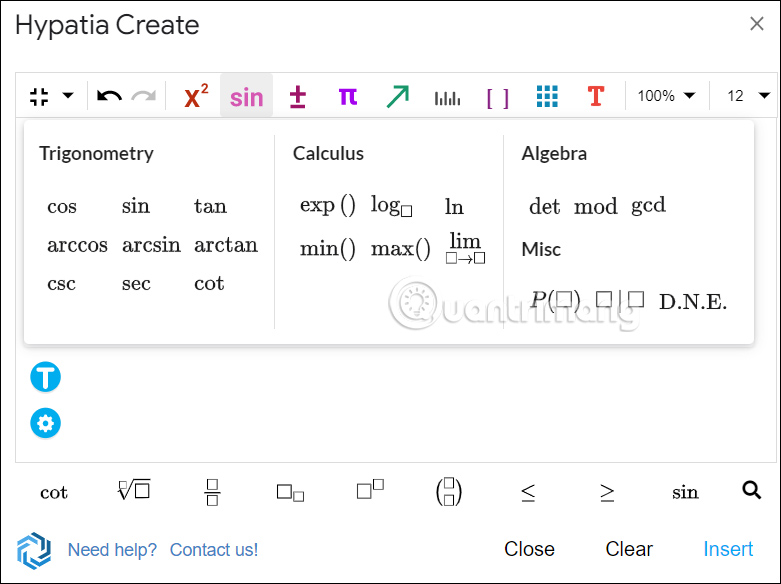This screenshot has width=781, height=584.
Task: Click the Insert button
Action: [x=728, y=549]
